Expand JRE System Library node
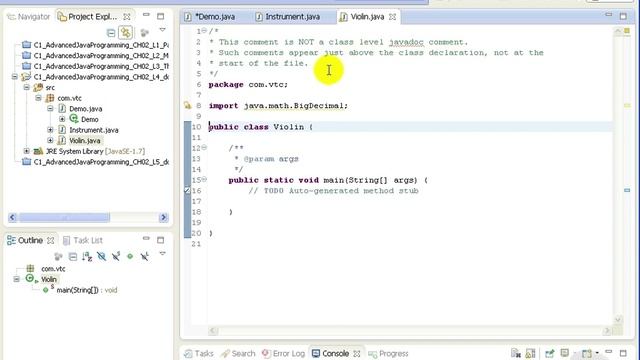This screenshot has height=360, width=640. 27,151
